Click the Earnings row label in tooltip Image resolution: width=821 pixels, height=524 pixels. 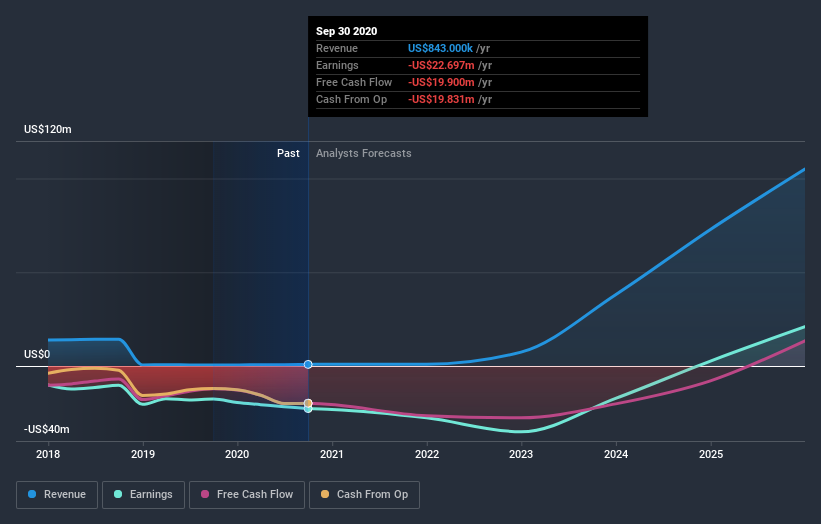pos(338,65)
